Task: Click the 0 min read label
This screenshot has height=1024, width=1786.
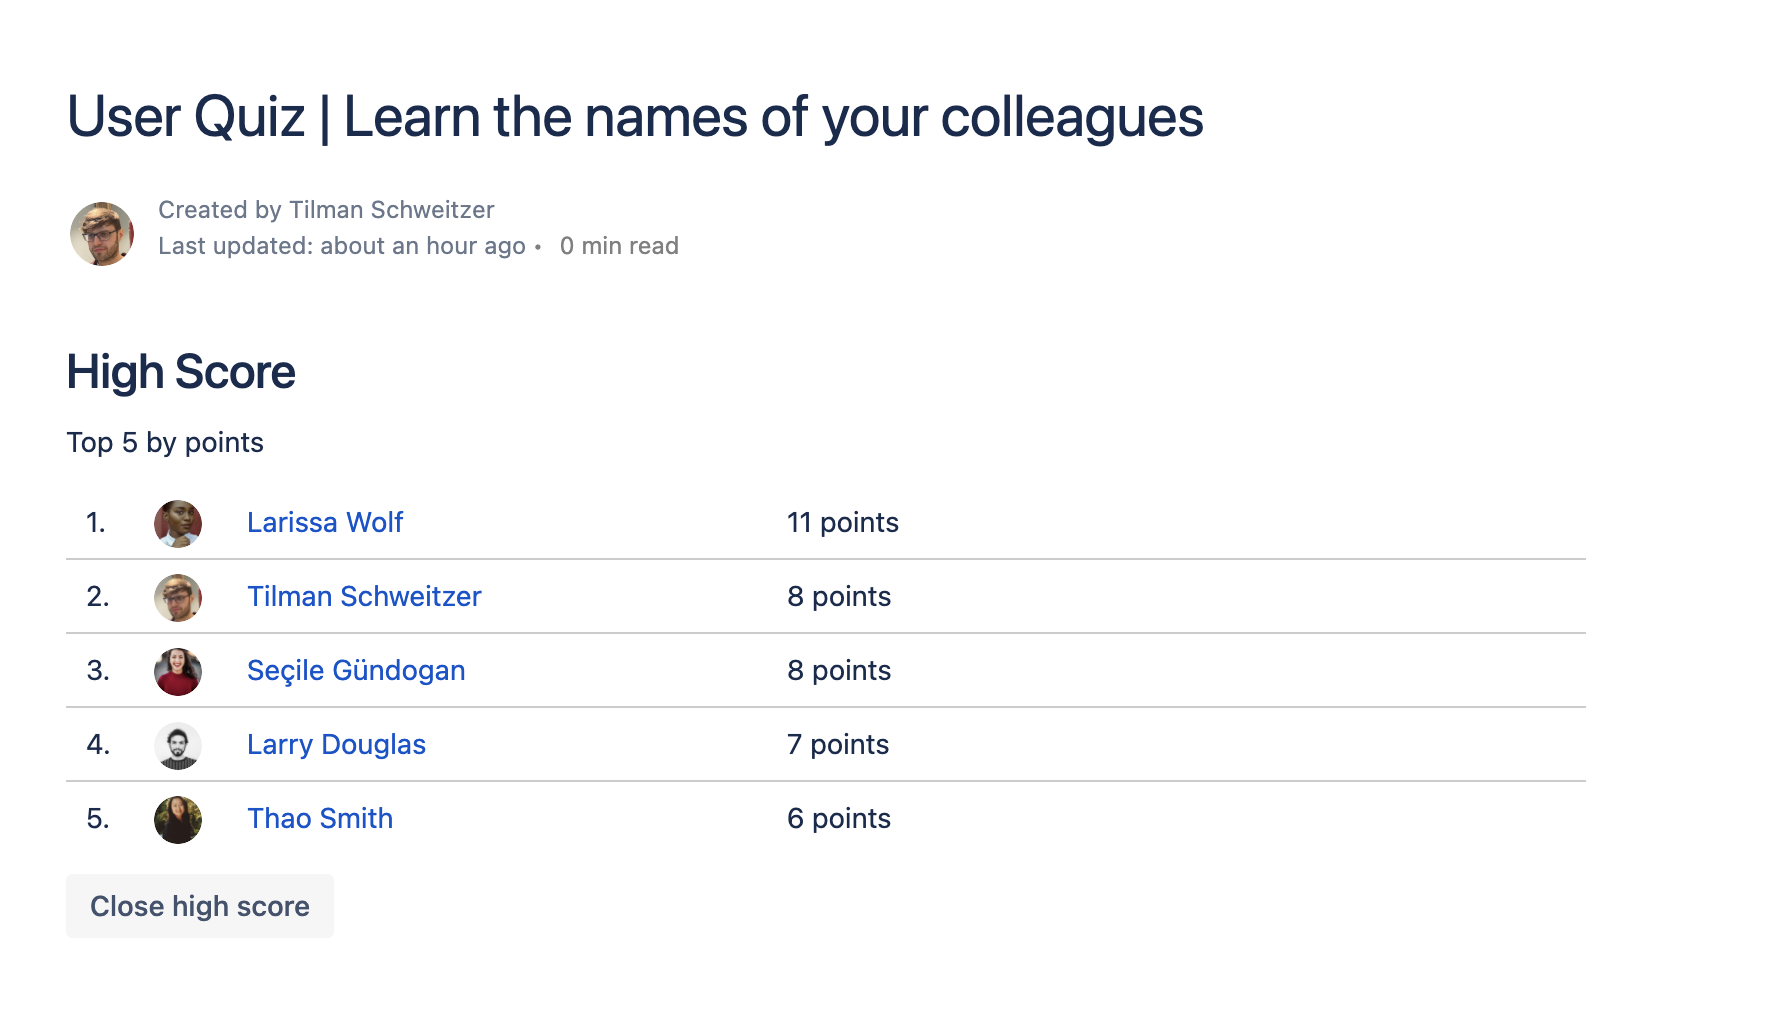Action: (x=619, y=246)
